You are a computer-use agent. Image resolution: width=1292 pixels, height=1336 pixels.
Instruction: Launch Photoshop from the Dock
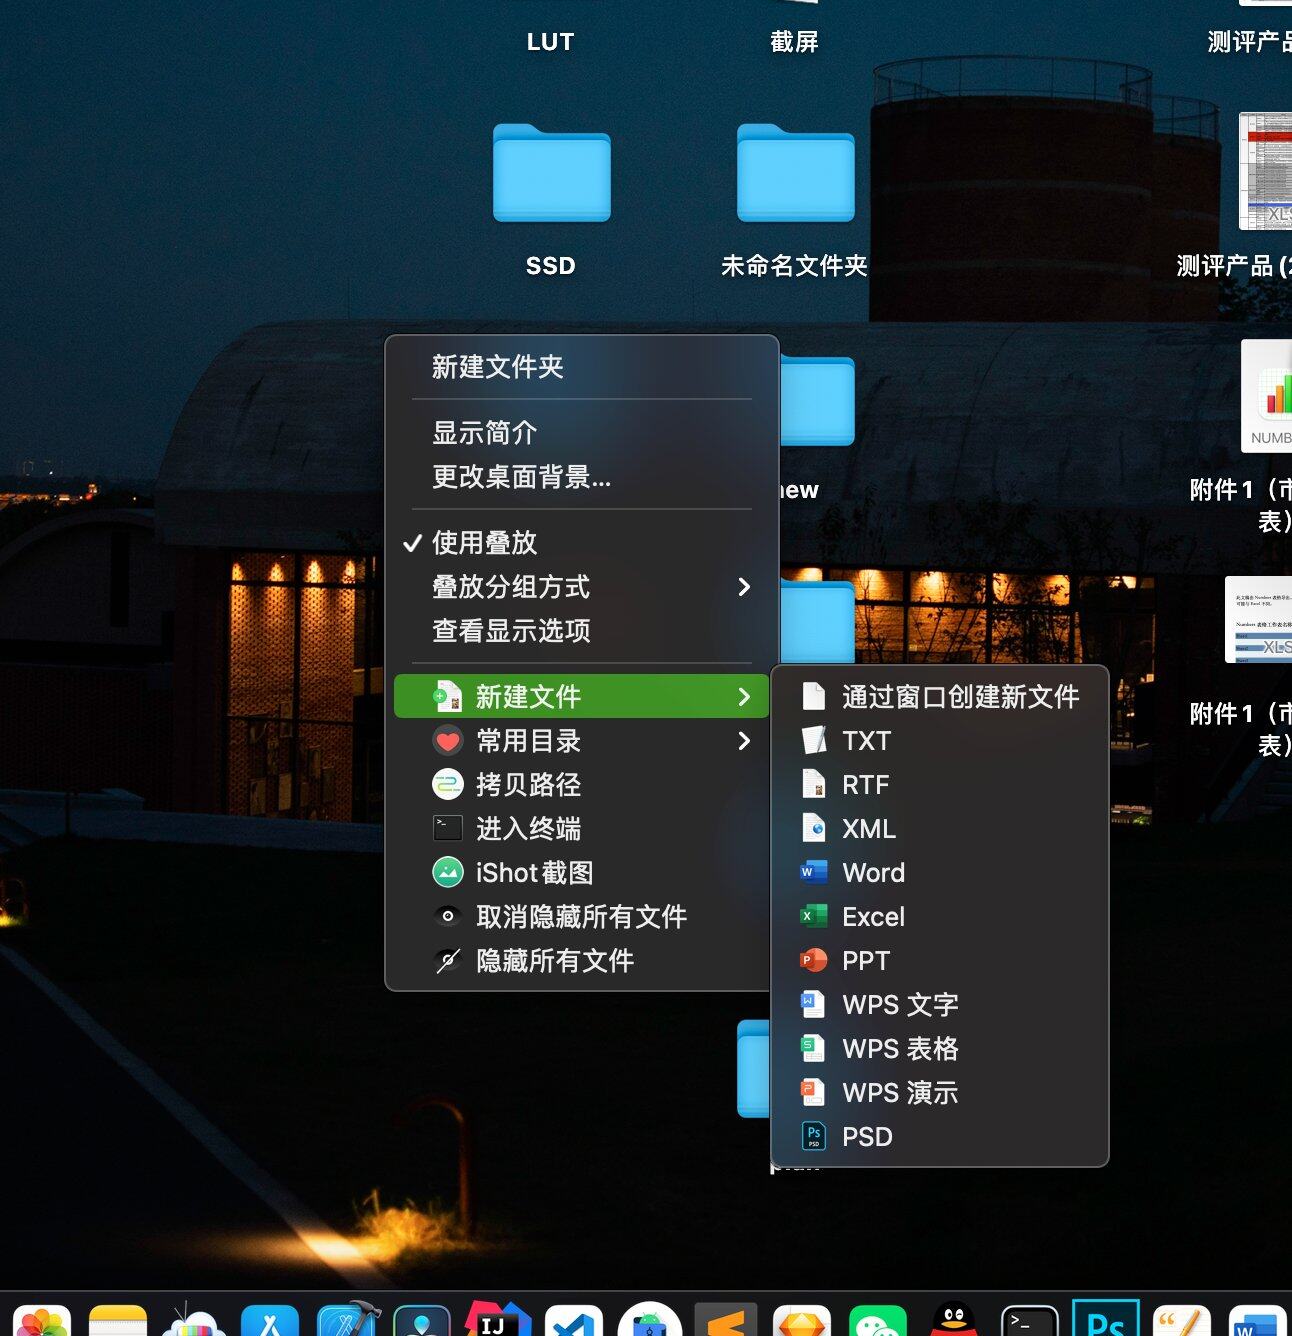click(1106, 1318)
